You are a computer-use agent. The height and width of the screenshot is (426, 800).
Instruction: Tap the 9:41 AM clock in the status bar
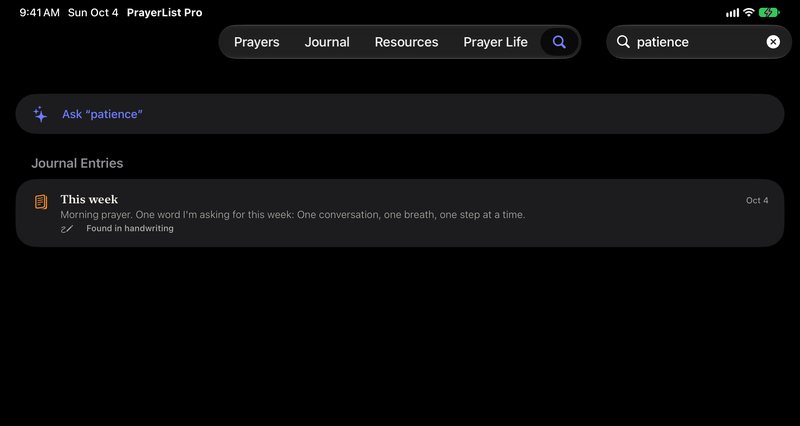[x=39, y=13]
